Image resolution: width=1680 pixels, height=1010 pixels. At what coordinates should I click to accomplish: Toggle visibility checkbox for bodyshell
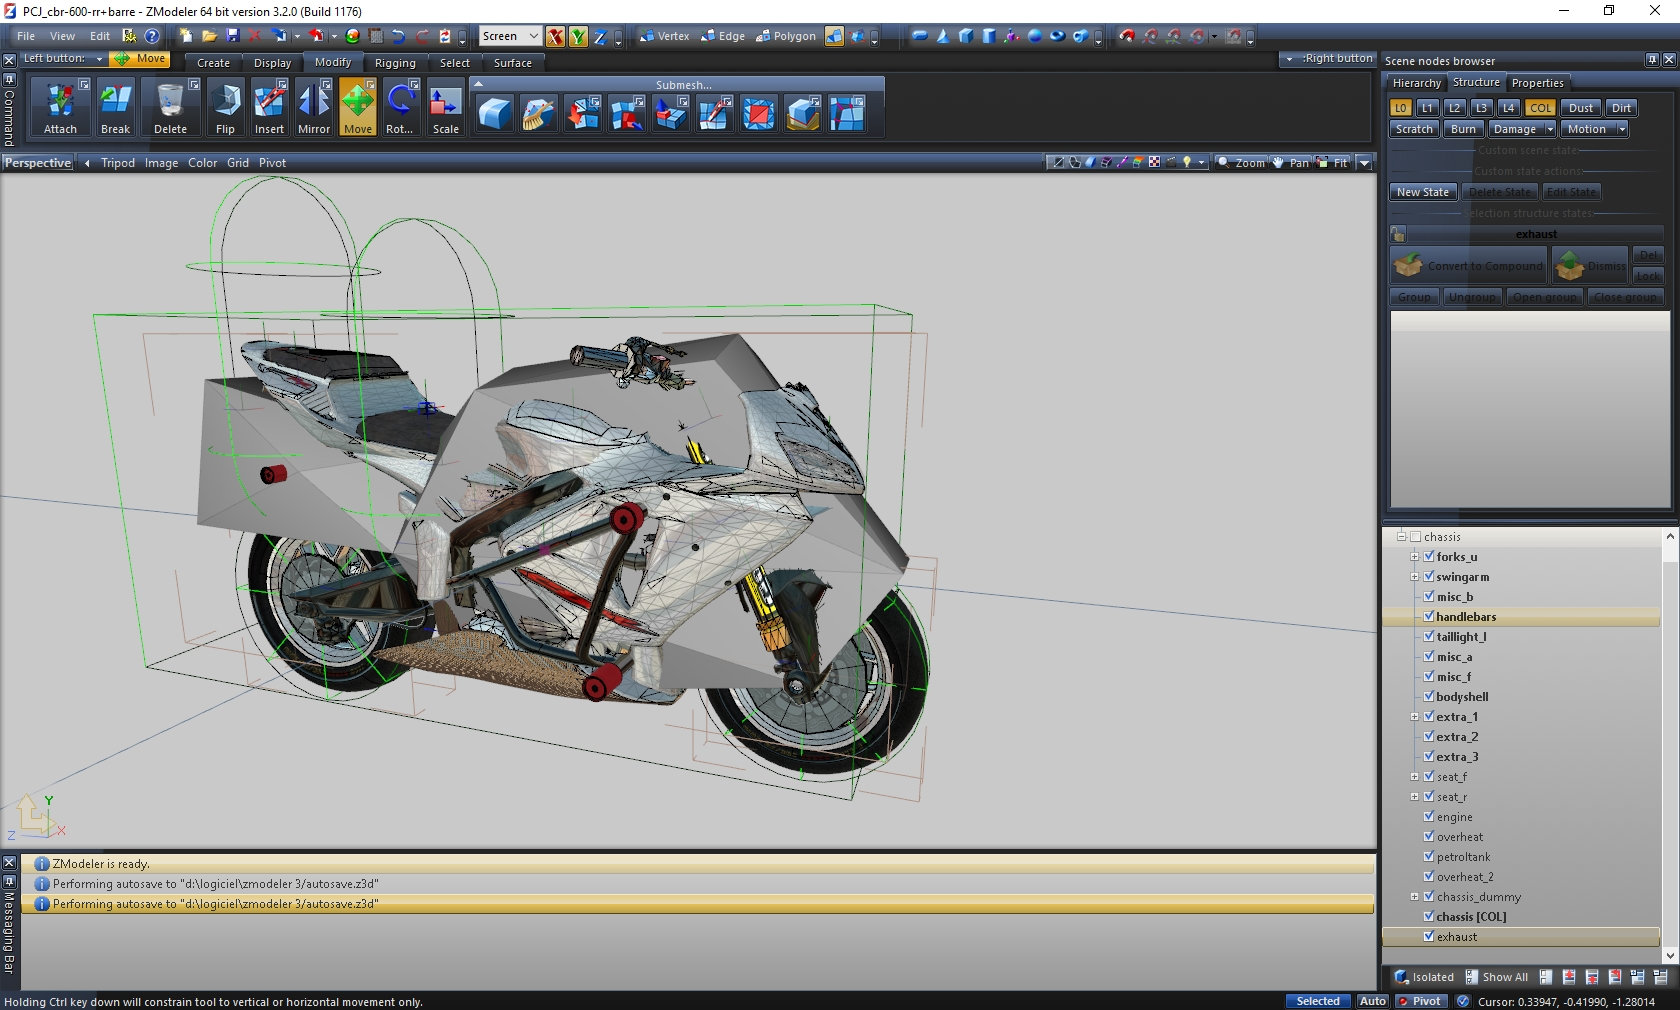1429,697
